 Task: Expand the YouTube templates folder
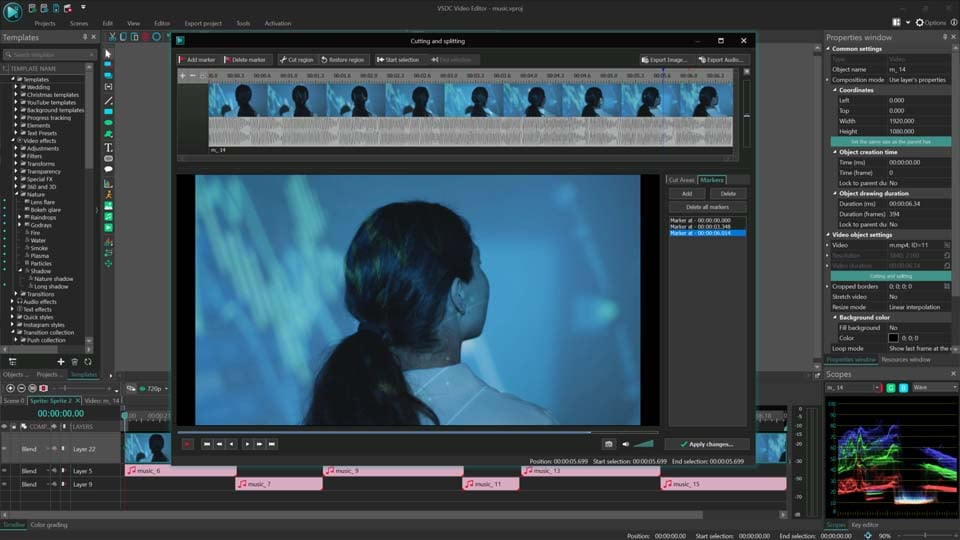point(16,102)
